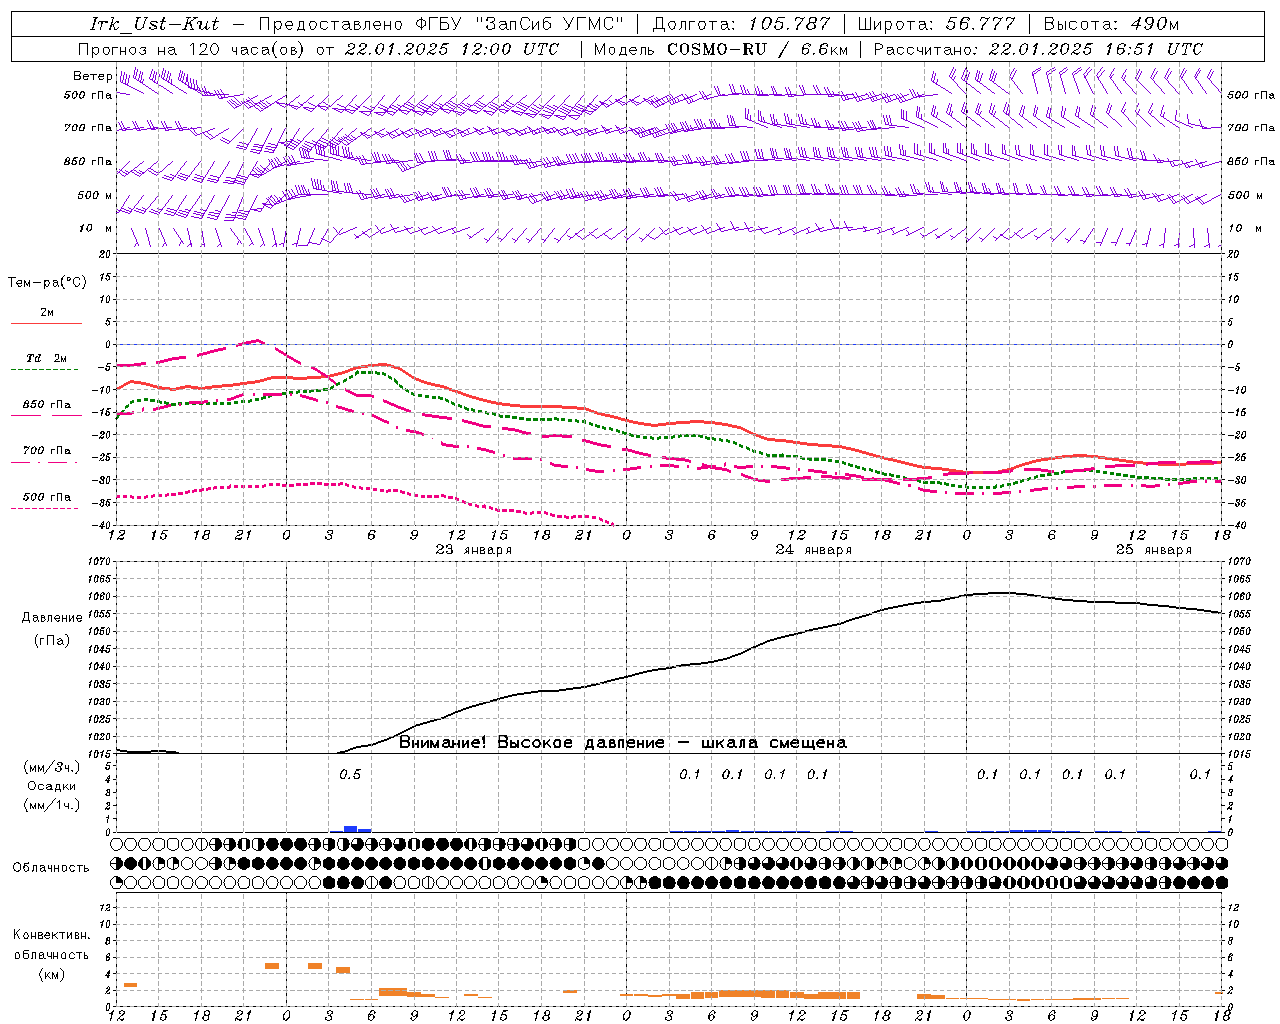Select the Td 2м dew point legend entry
Image resolution: width=1280 pixels, height=1024 pixels.
[47, 358]
